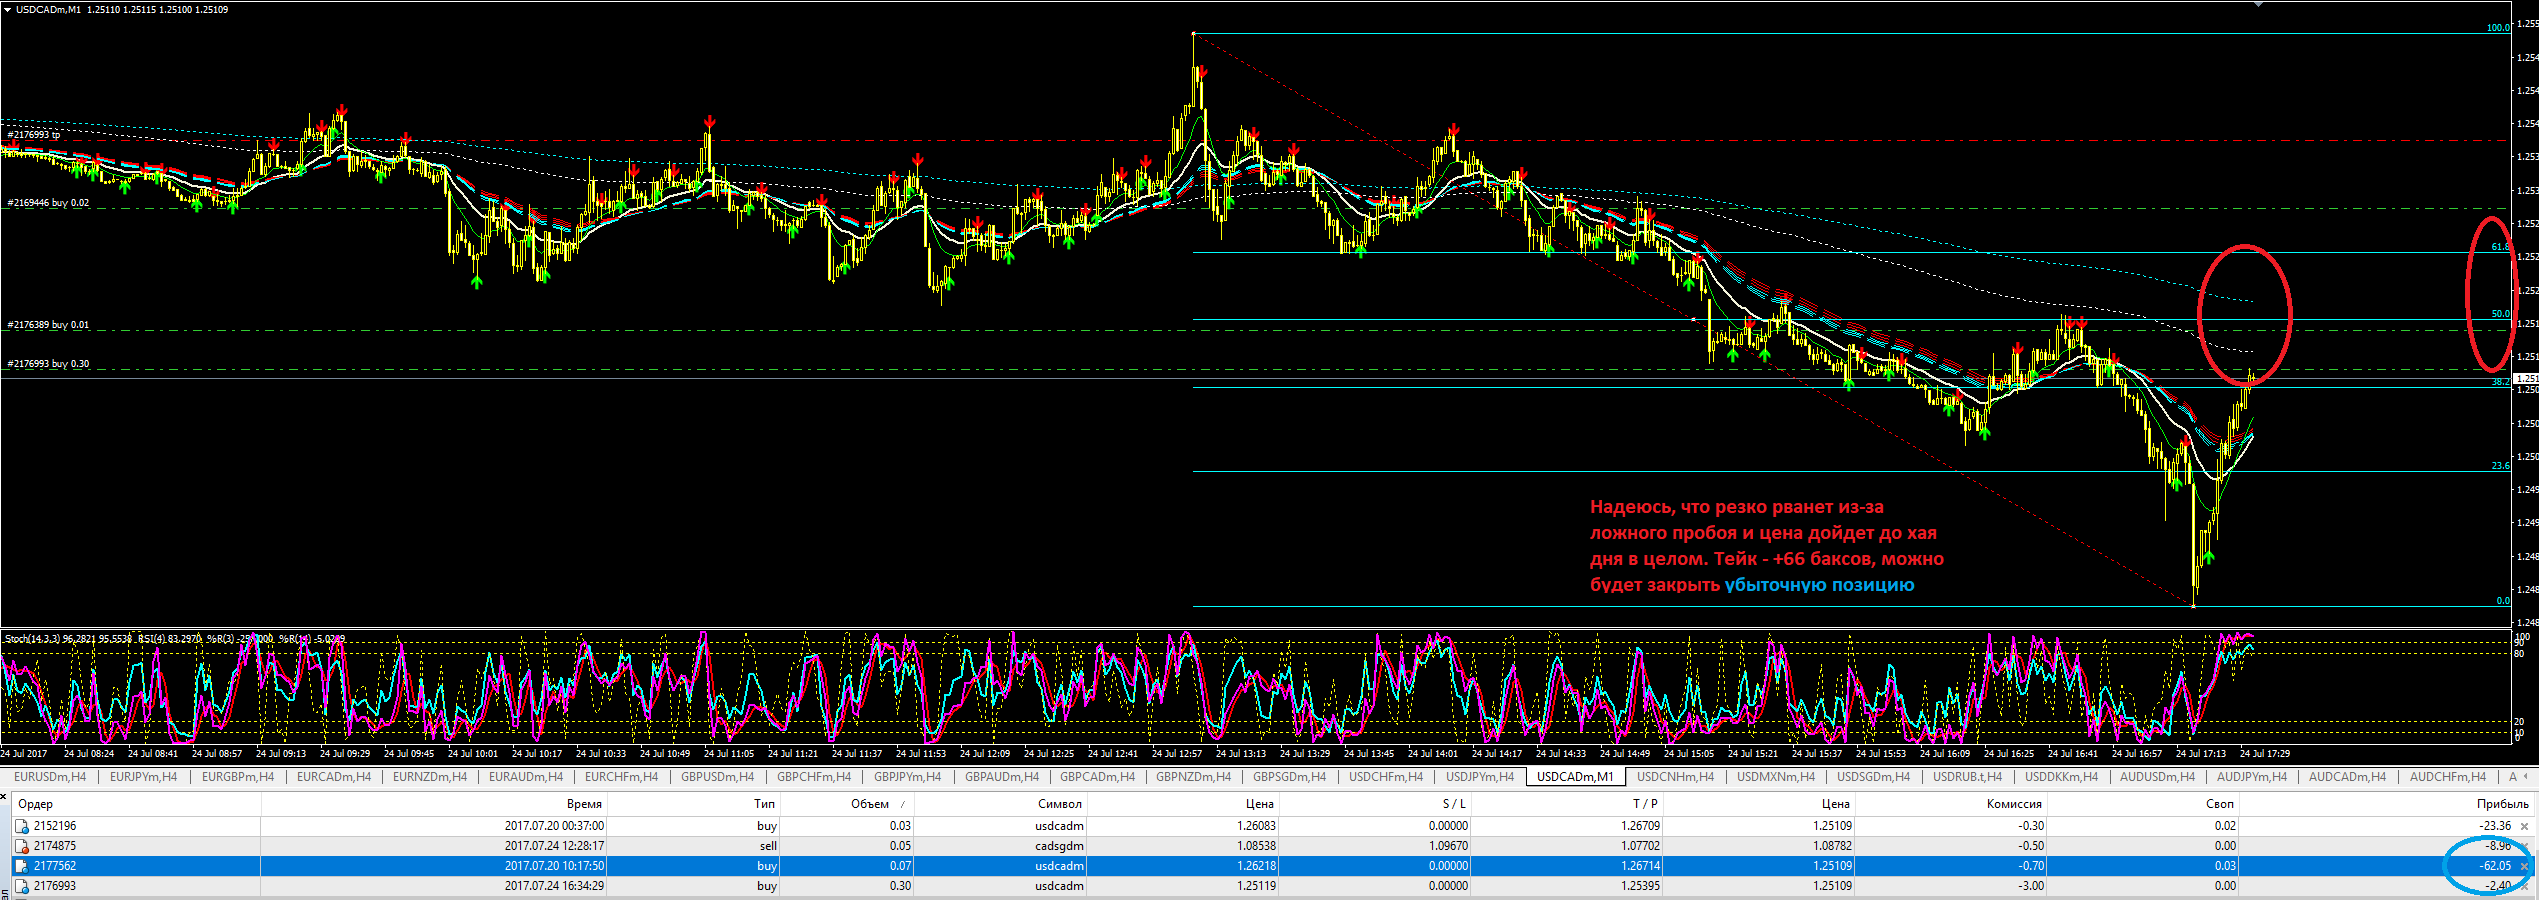2539x900 pixels.
Task: Sort orders by the Объем column
Action: (847, 804)
